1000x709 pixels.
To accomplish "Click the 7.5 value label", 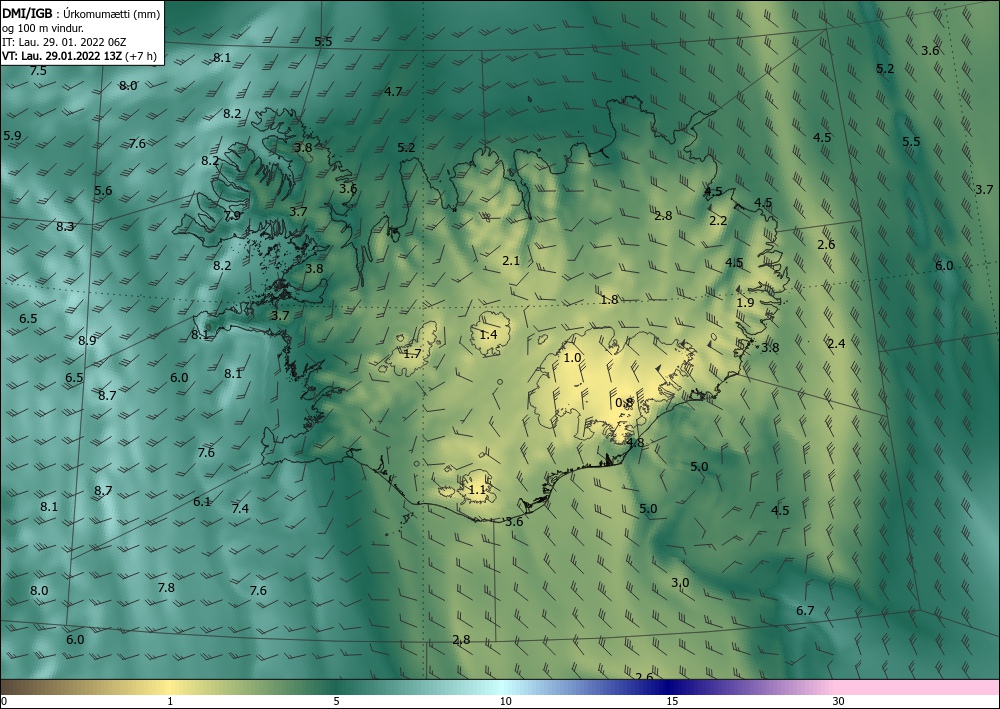I will (38, 71).
